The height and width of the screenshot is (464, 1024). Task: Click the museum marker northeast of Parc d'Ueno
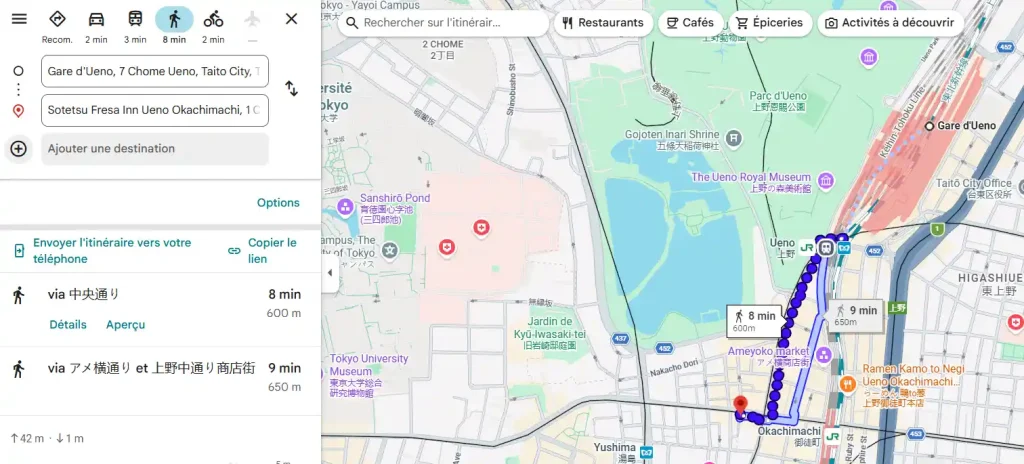(869, 57)
